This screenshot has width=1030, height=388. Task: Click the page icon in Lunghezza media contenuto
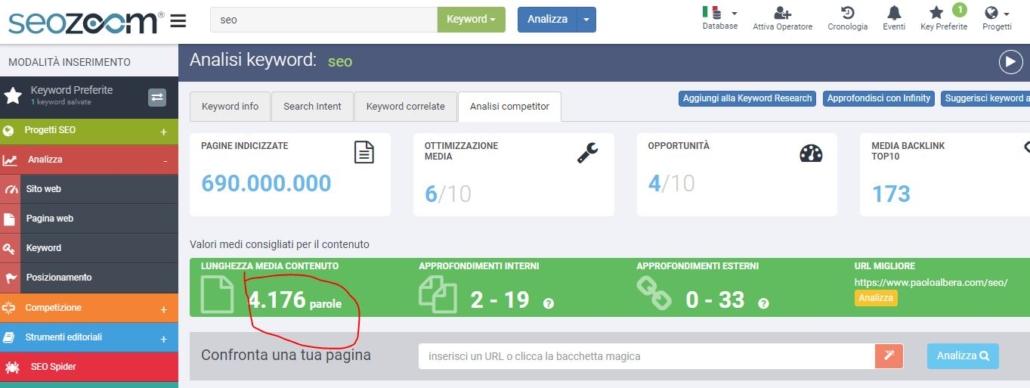pos(217,293)
